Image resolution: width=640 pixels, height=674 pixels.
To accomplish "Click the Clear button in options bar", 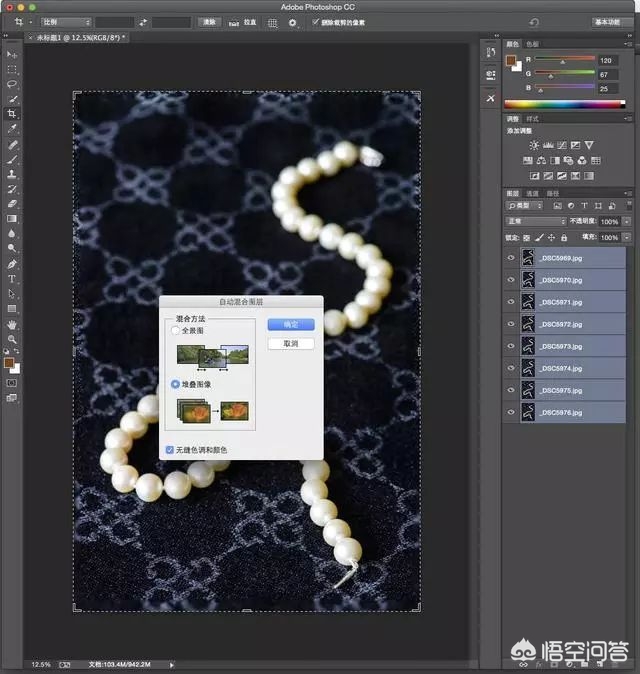I will click(209, 22).
